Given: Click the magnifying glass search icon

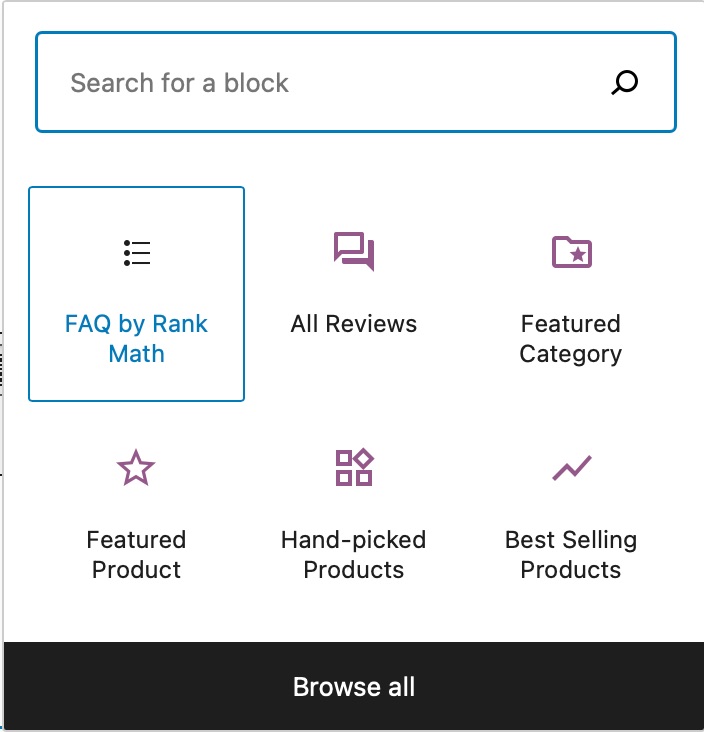Looking at the screenshot, I should click(625, 82).
